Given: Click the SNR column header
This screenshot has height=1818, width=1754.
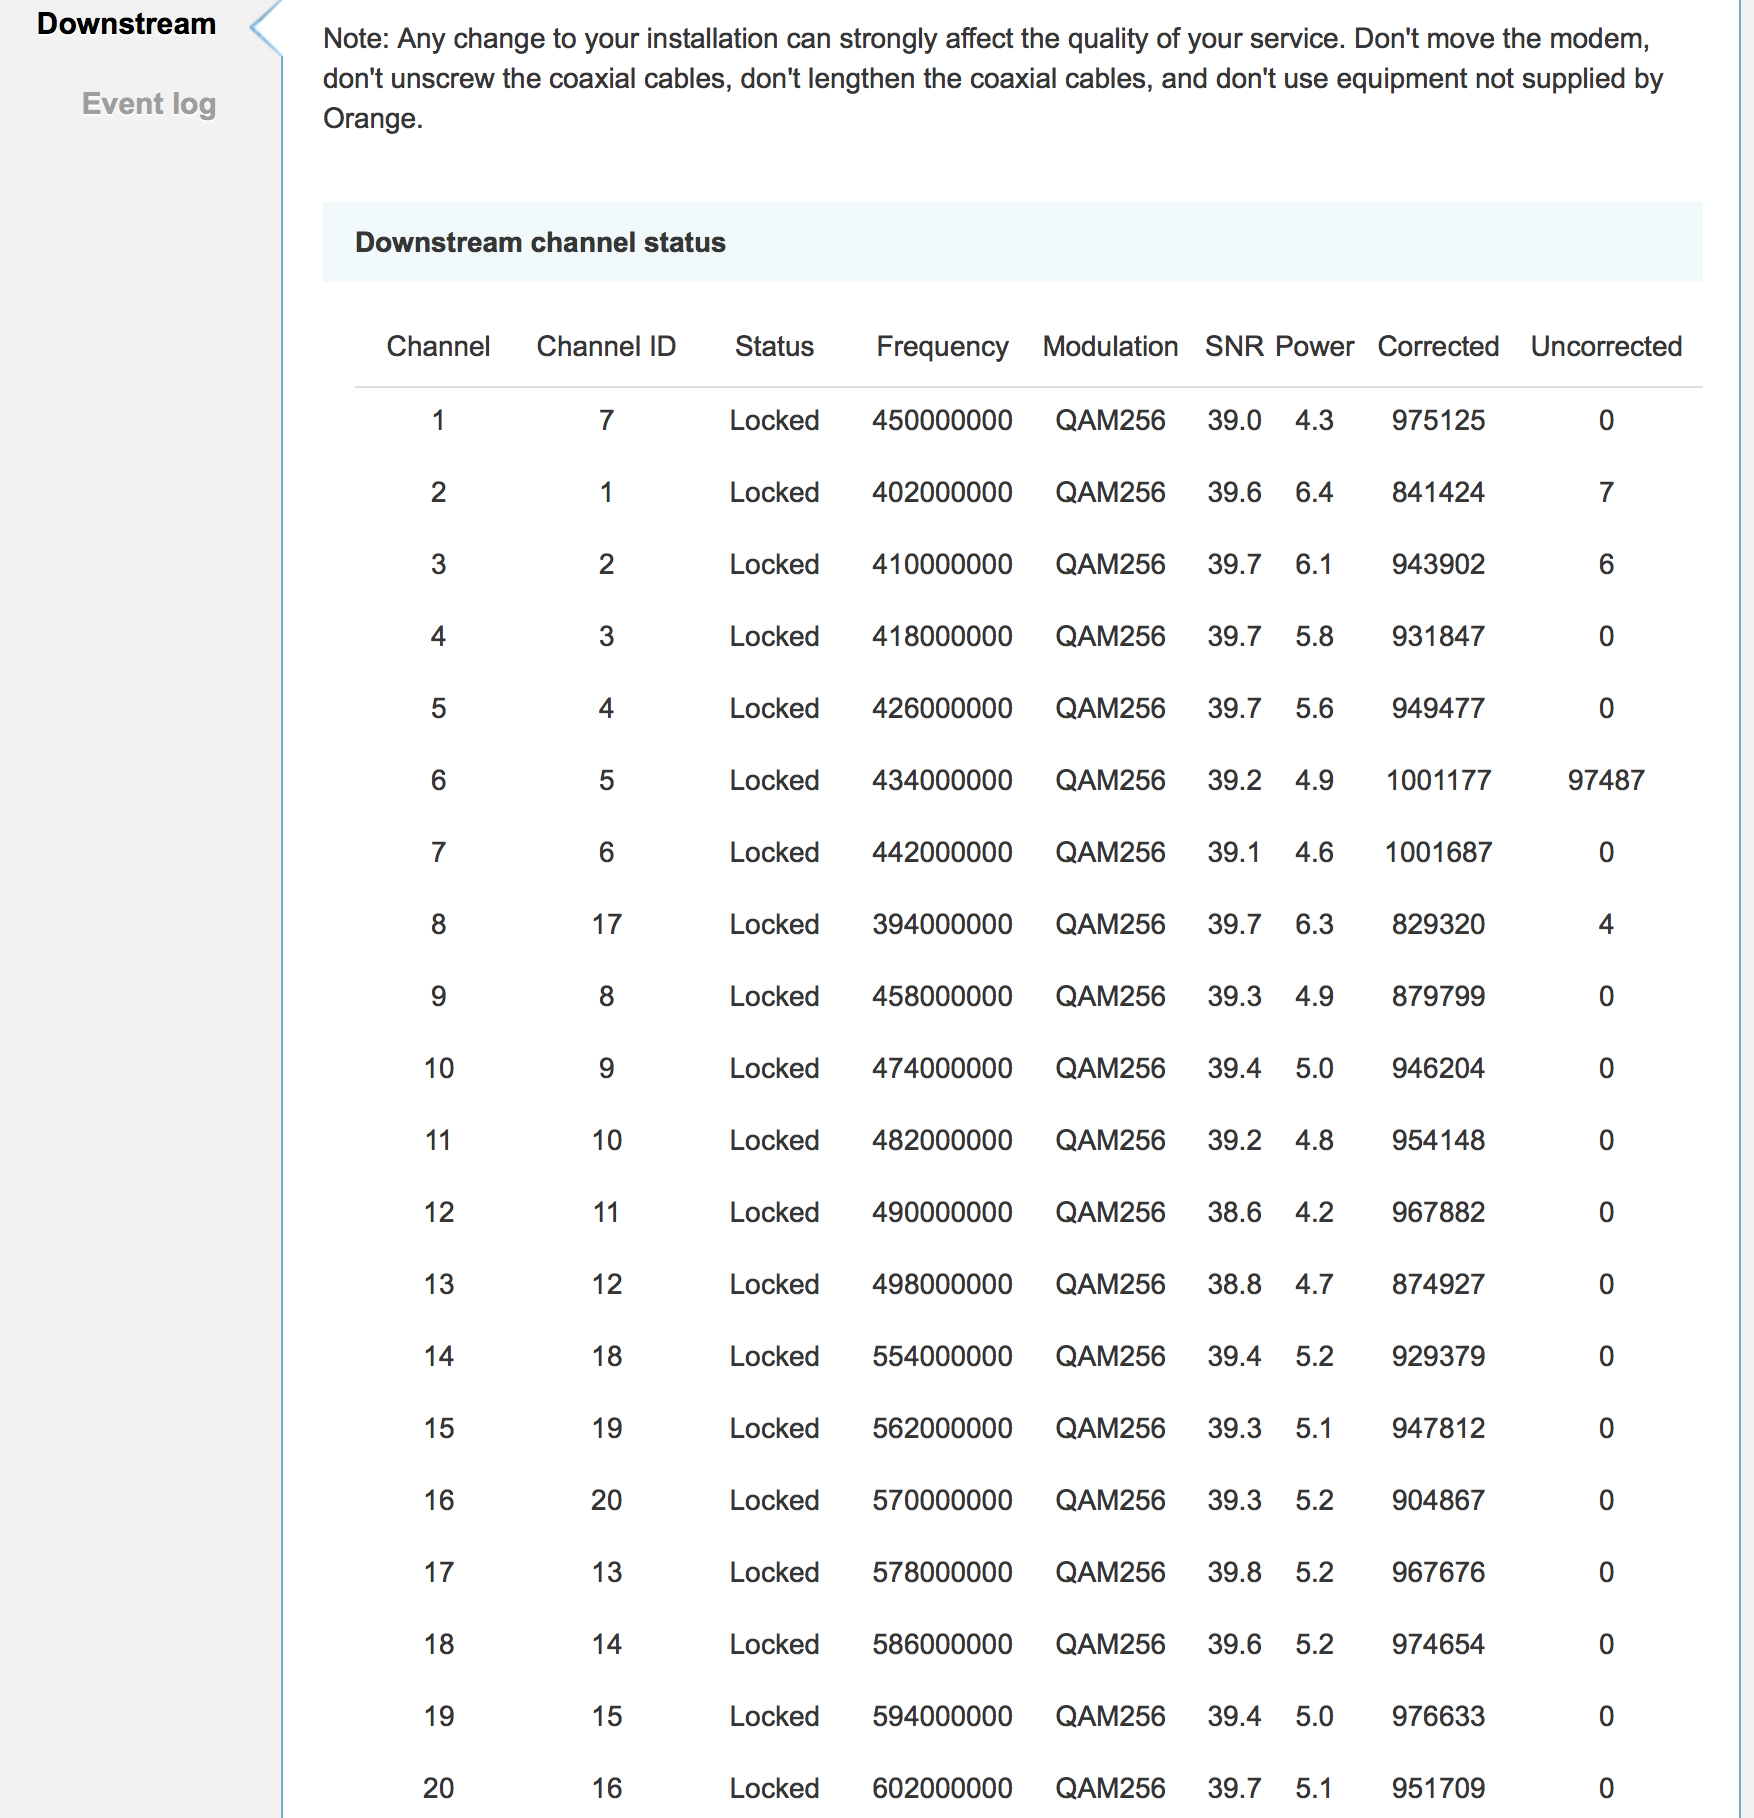Looking at the screenshot, I should tap(1235, 347).
